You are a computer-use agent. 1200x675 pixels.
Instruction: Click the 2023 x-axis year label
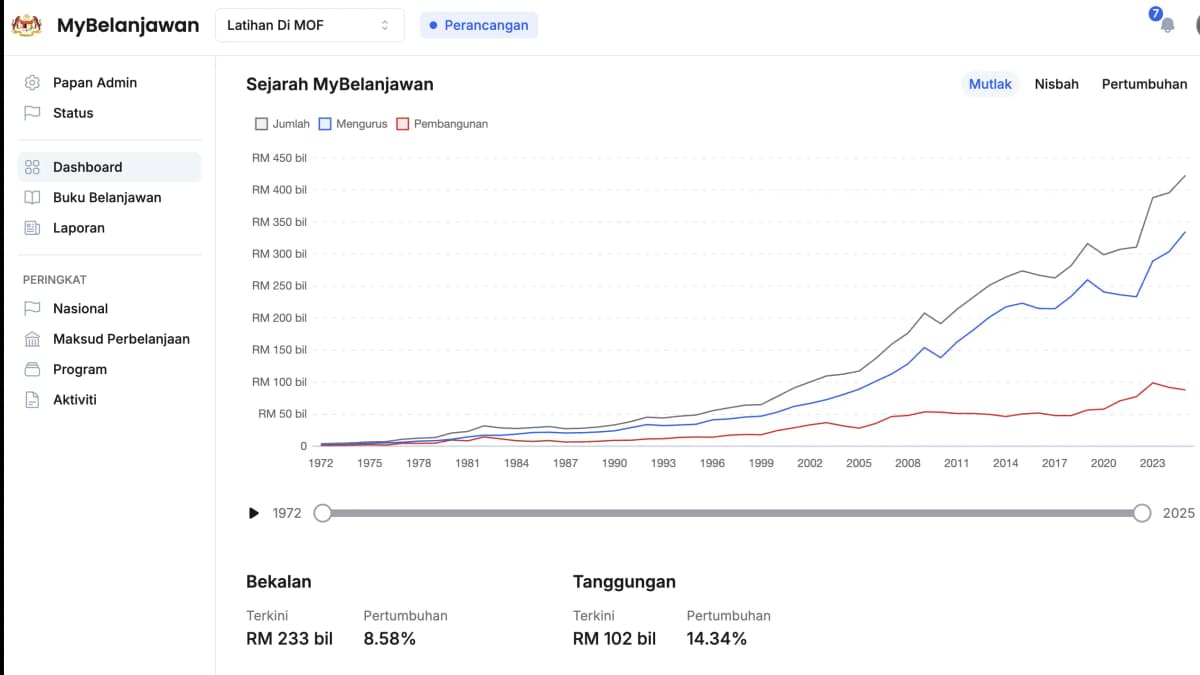[1152, 463]
